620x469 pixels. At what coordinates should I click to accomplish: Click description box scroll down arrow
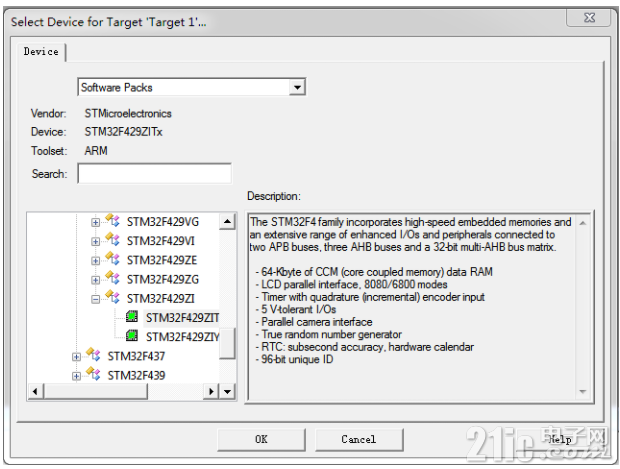click(582, 391)
